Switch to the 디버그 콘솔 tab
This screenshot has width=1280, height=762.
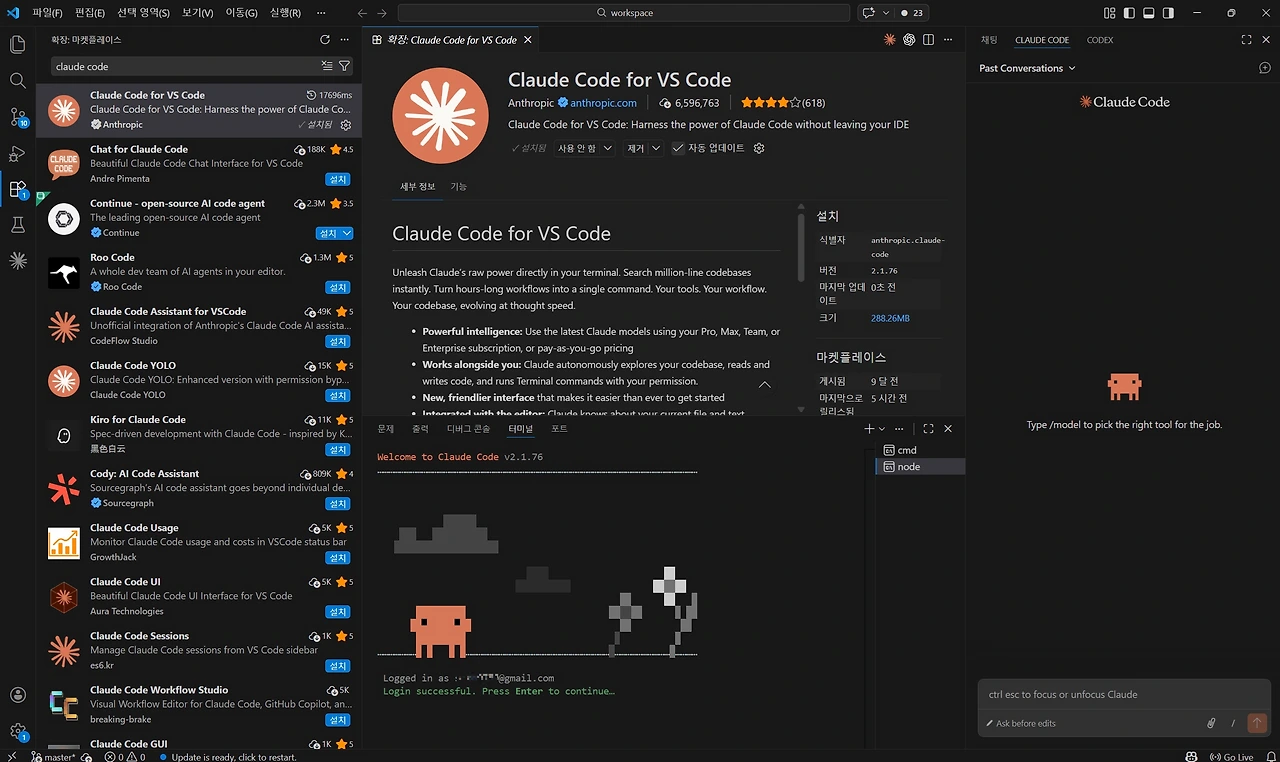click(x=468, y=428)
